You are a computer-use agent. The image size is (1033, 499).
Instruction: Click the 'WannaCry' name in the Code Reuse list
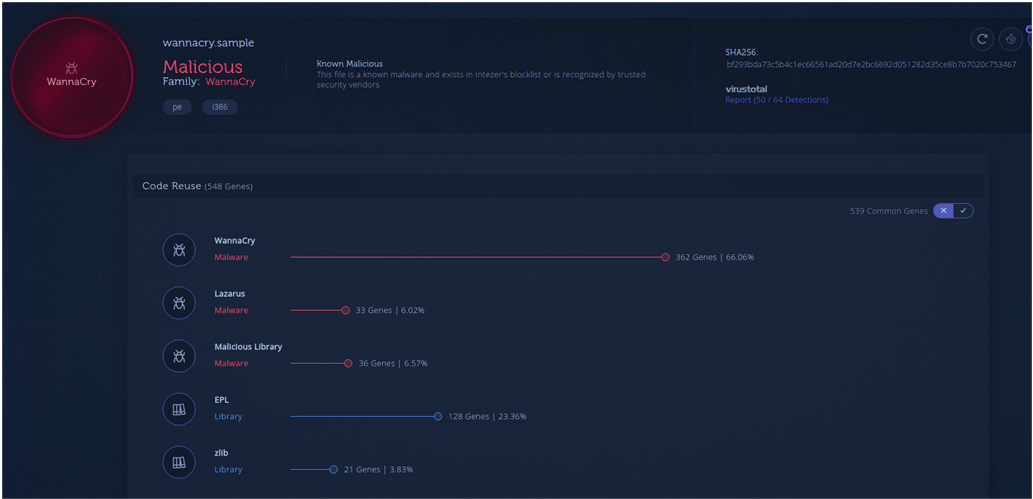pos(235,241)
